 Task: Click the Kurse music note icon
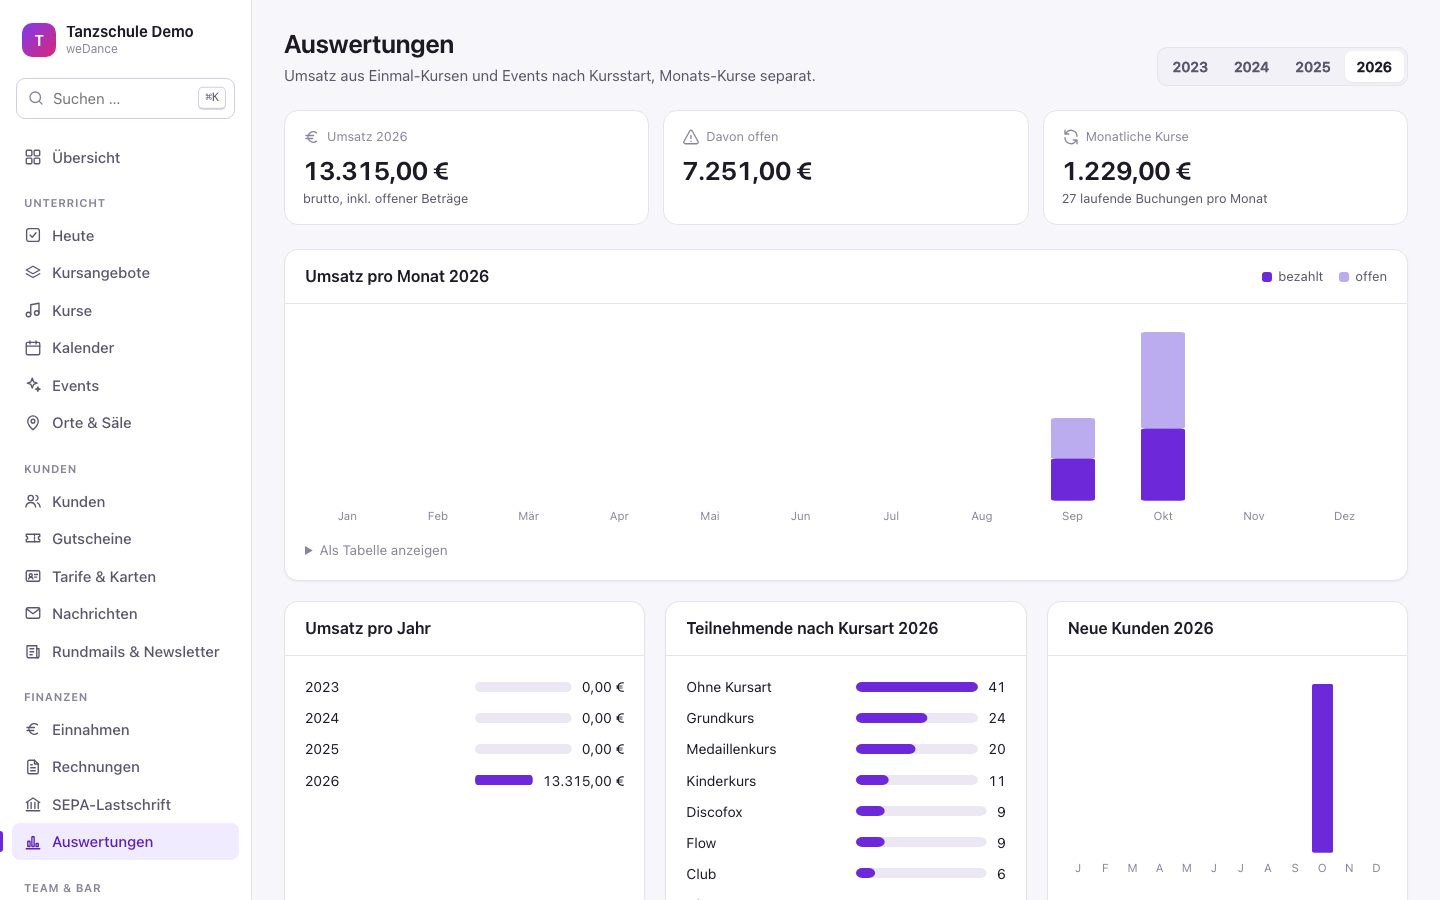pyautogui.click(x=33, y=310)
